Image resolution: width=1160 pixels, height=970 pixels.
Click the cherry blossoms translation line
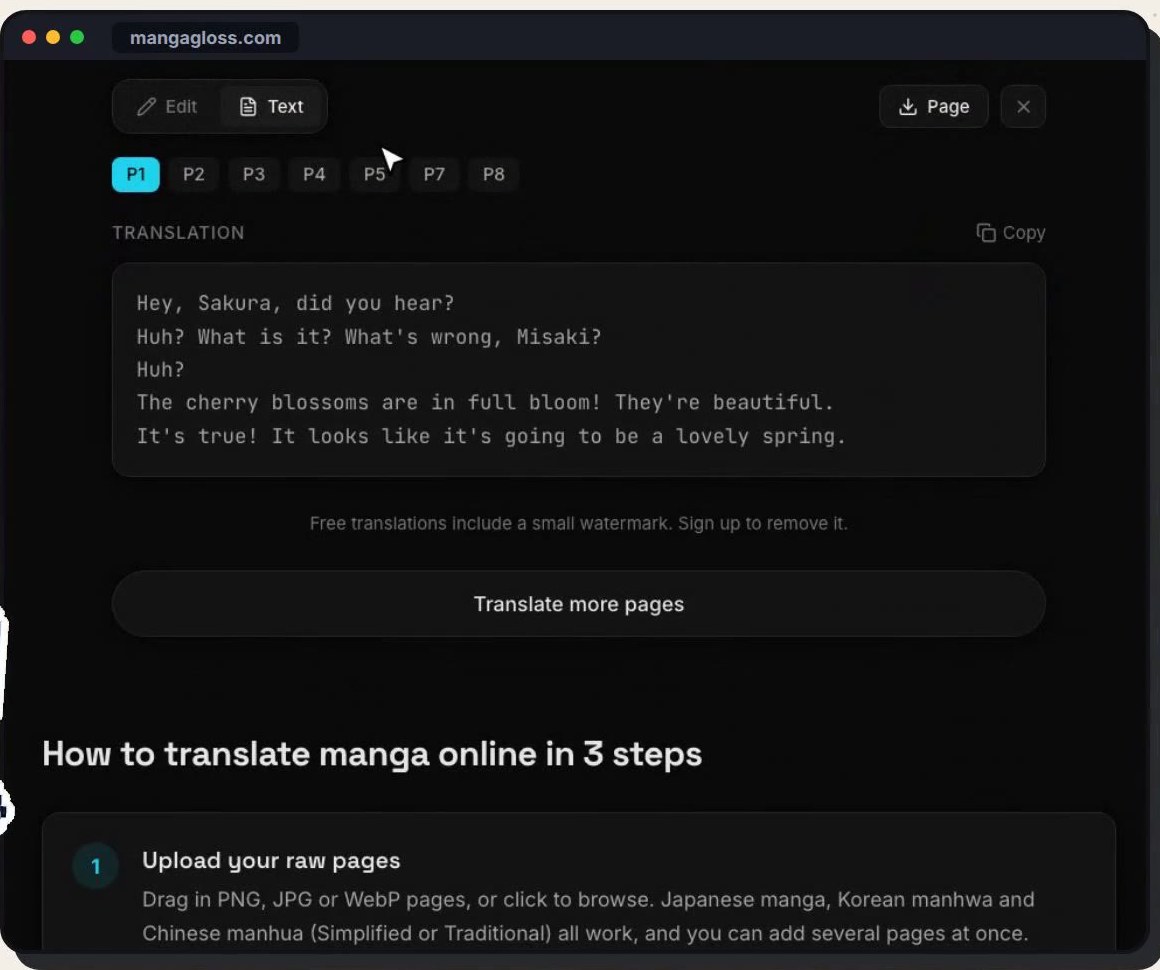tap(485, 403)
